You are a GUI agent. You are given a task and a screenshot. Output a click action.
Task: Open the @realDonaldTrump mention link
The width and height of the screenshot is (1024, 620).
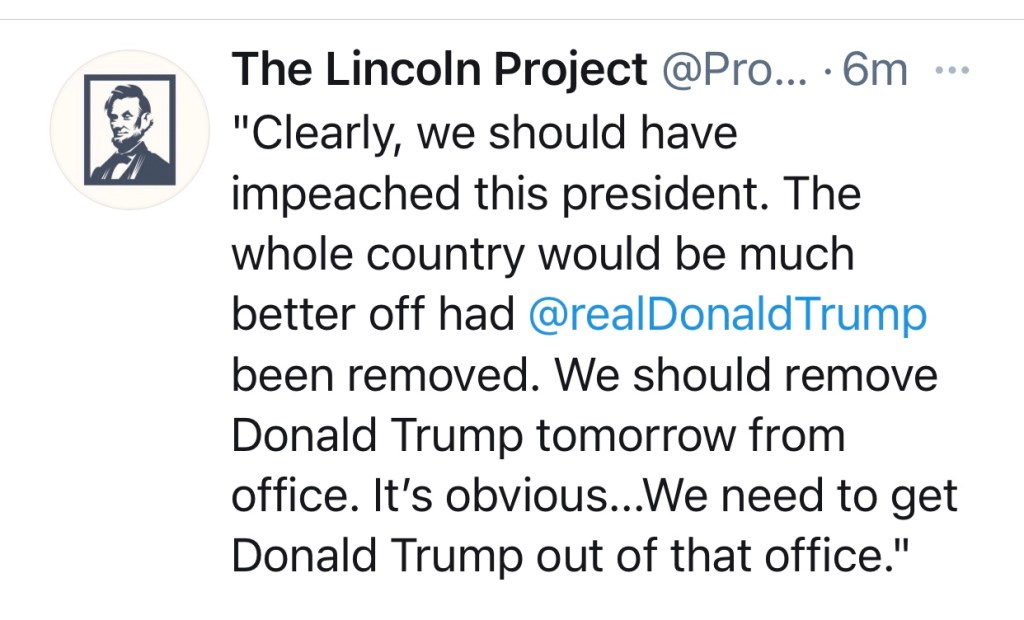[727, 315]
